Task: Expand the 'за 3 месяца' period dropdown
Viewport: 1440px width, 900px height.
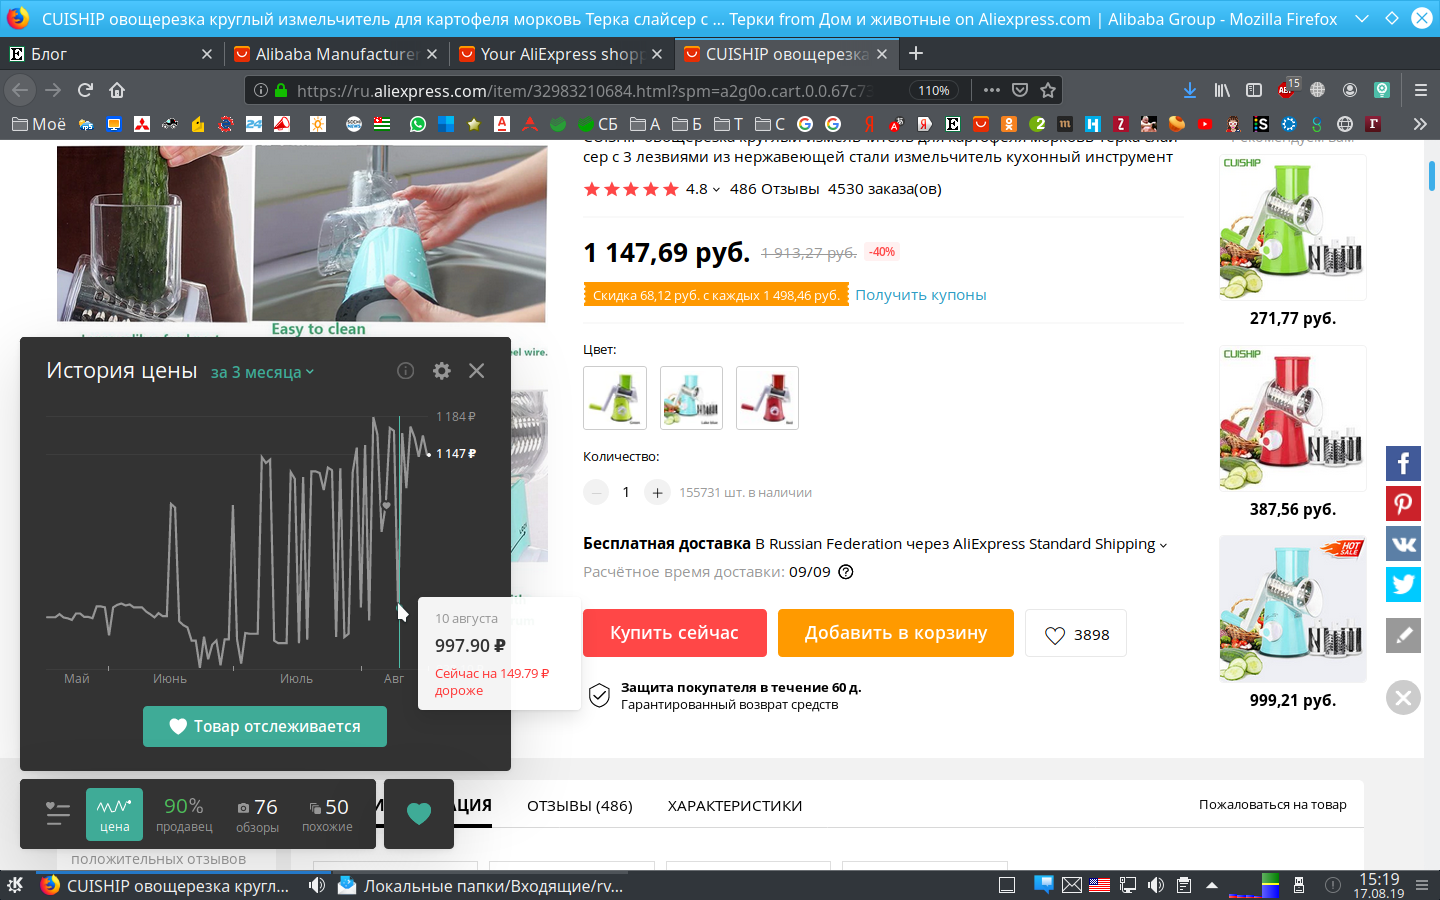Action: pos(262,372)
